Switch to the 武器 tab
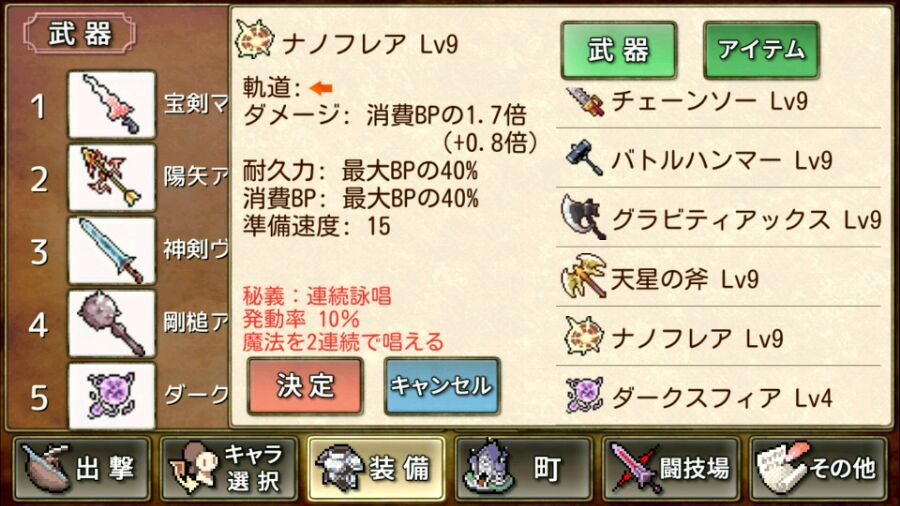 click(619, 50)
